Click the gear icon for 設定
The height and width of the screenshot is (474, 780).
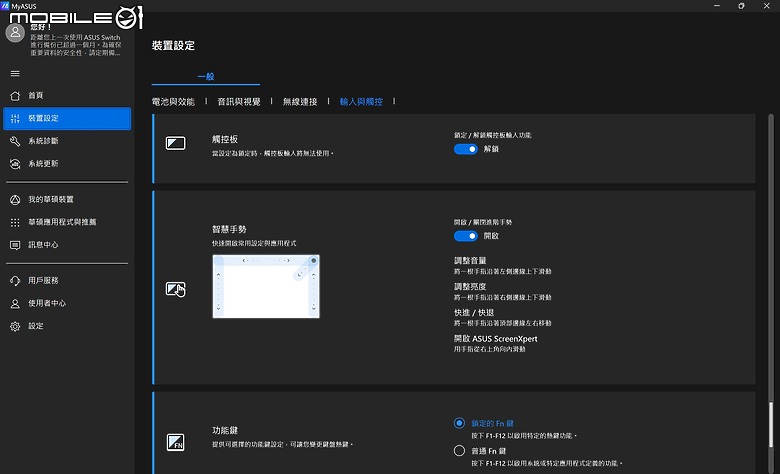(15, 326)
